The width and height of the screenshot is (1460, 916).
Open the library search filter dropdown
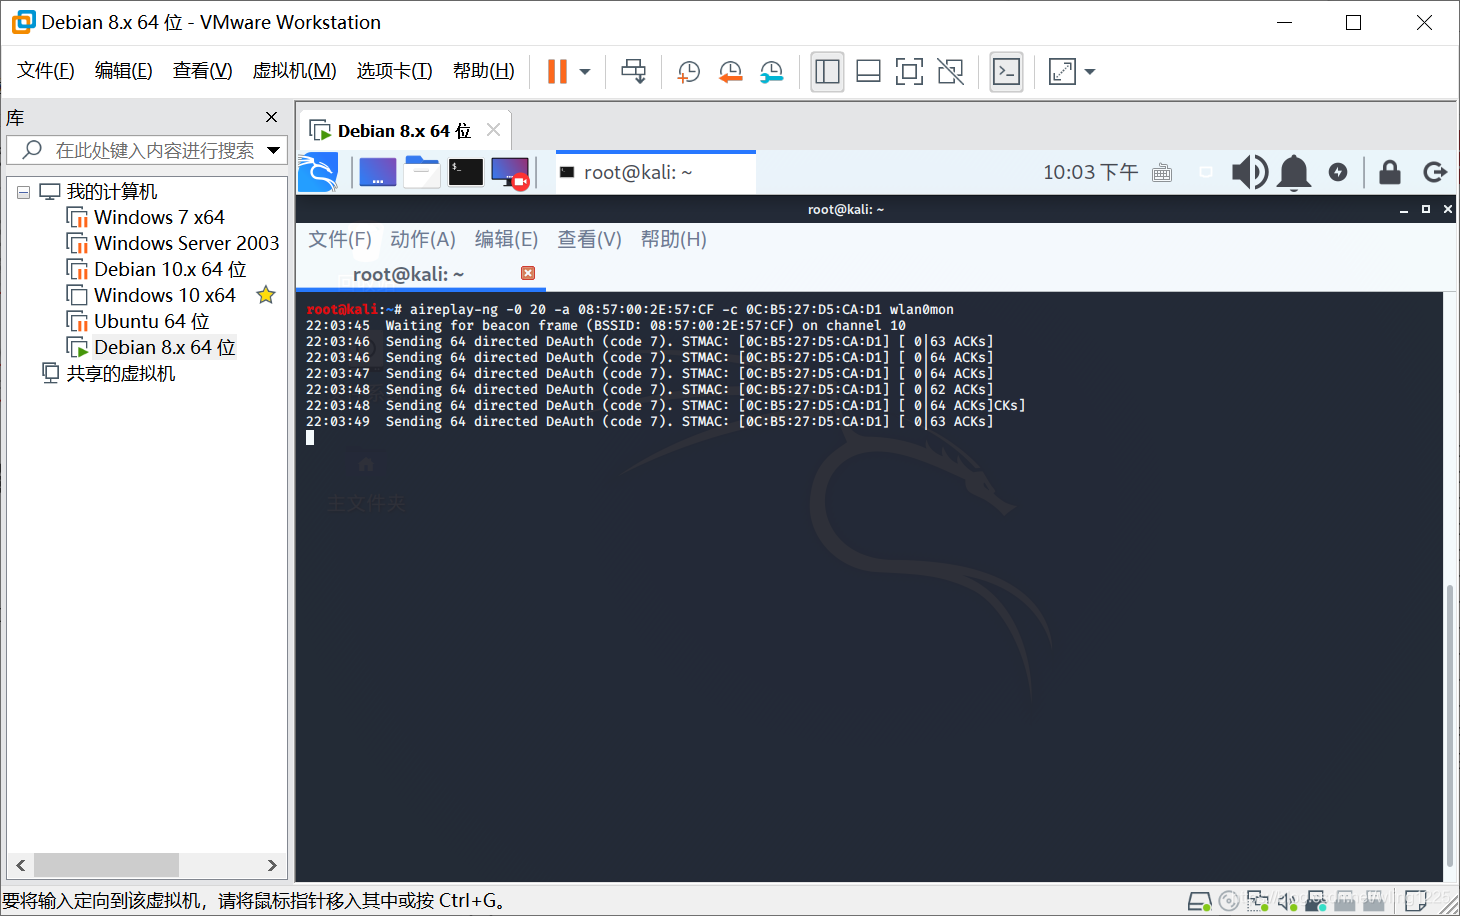[274, 150]
